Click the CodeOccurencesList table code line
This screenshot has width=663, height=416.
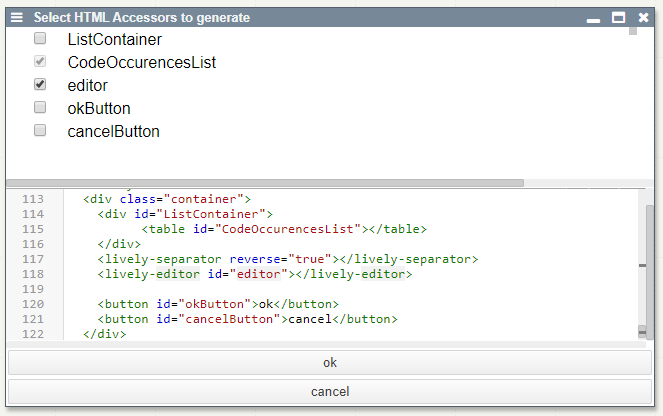(285, 229)
